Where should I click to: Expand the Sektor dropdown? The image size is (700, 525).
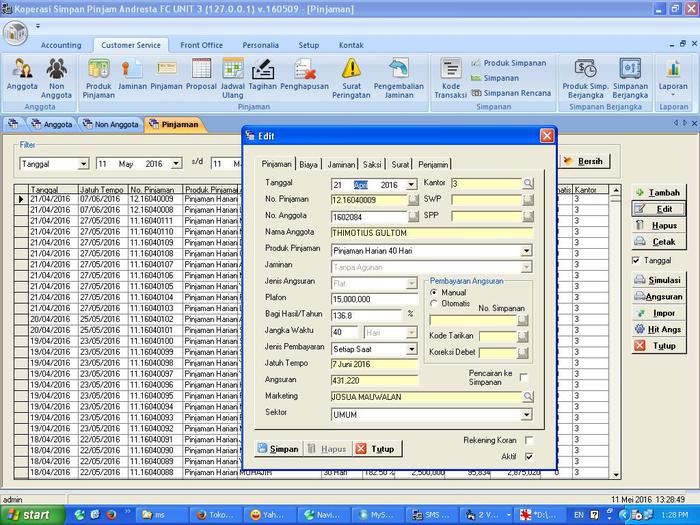pos(526,414)
